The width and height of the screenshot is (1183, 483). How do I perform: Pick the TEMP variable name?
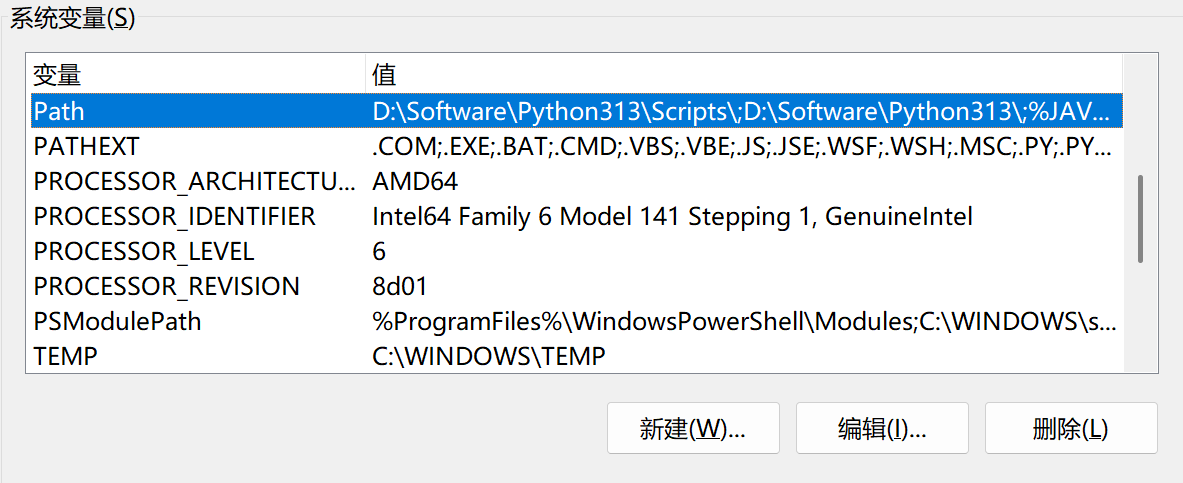coord(66,356)
